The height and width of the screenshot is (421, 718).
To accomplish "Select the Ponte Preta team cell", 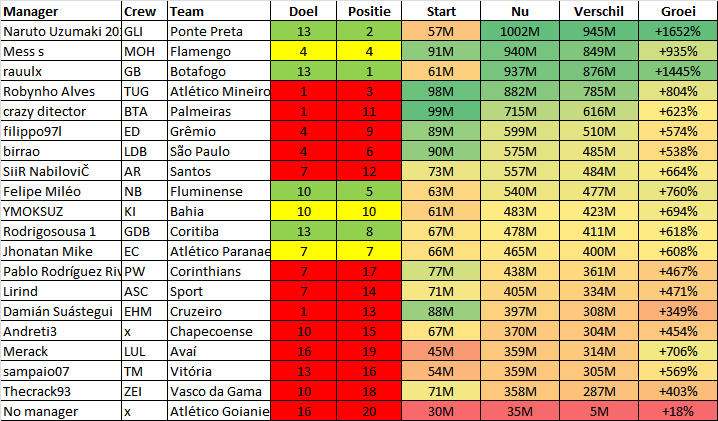I will 219,31.
